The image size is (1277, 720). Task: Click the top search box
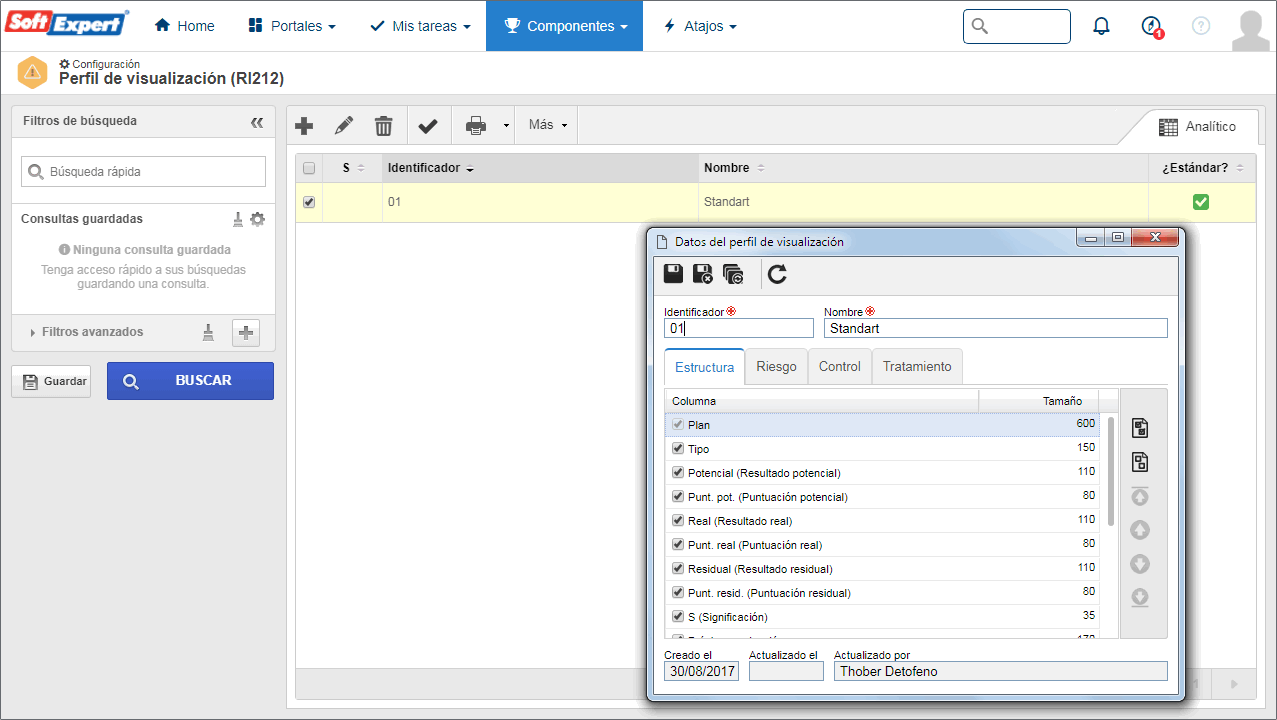1017,26
